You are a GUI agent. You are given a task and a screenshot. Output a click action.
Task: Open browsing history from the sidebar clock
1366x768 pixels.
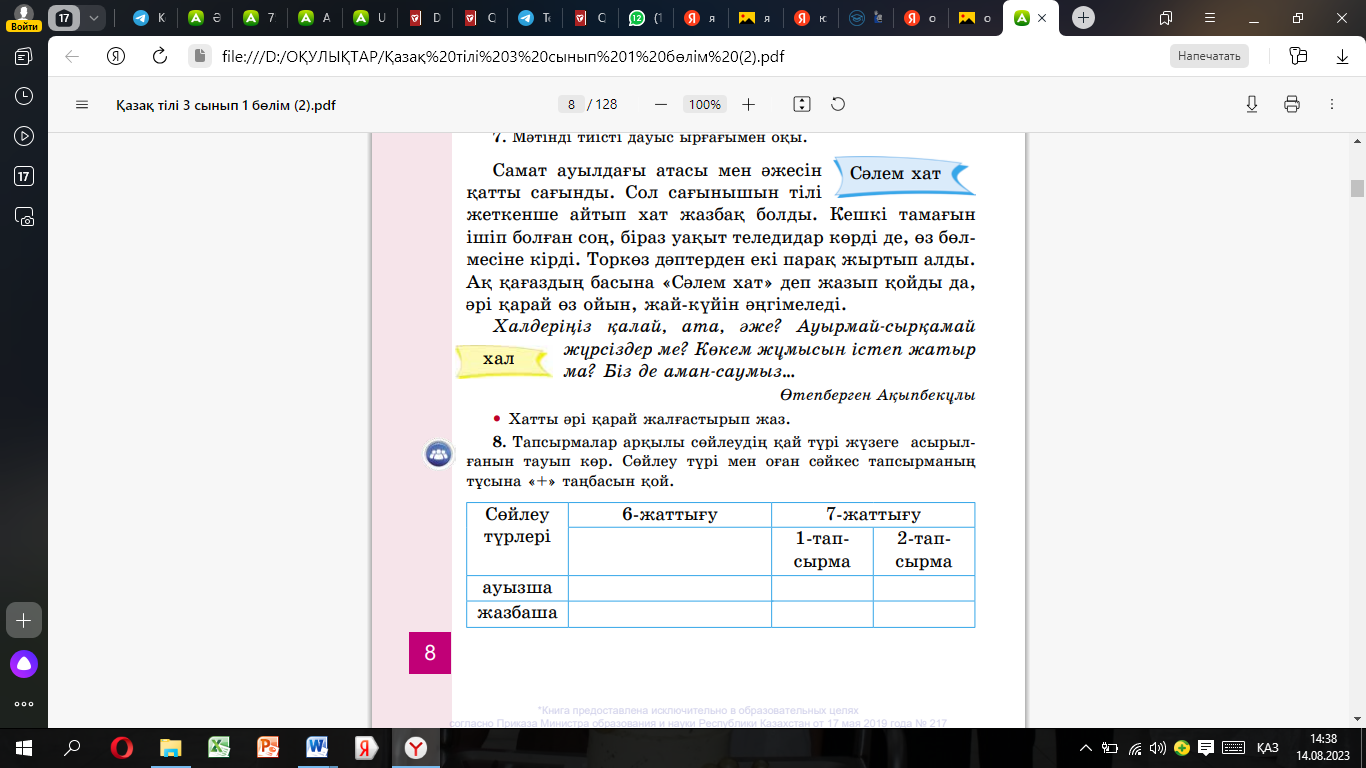coord(24,96)
